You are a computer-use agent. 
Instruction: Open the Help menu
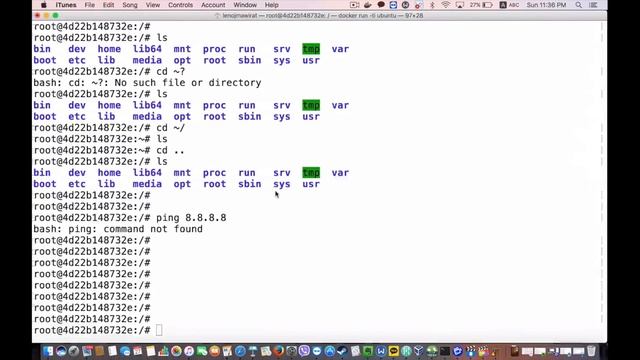point(271,5)
